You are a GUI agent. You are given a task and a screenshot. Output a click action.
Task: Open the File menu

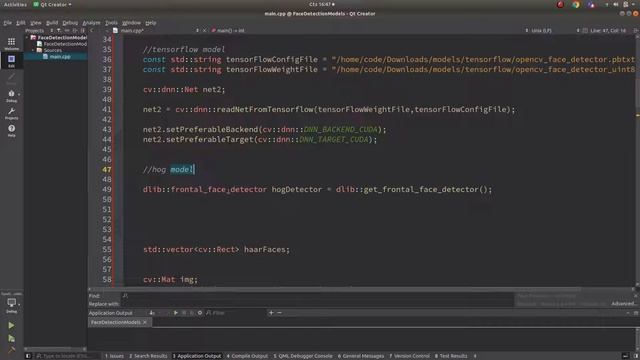[x=7, y=23]
